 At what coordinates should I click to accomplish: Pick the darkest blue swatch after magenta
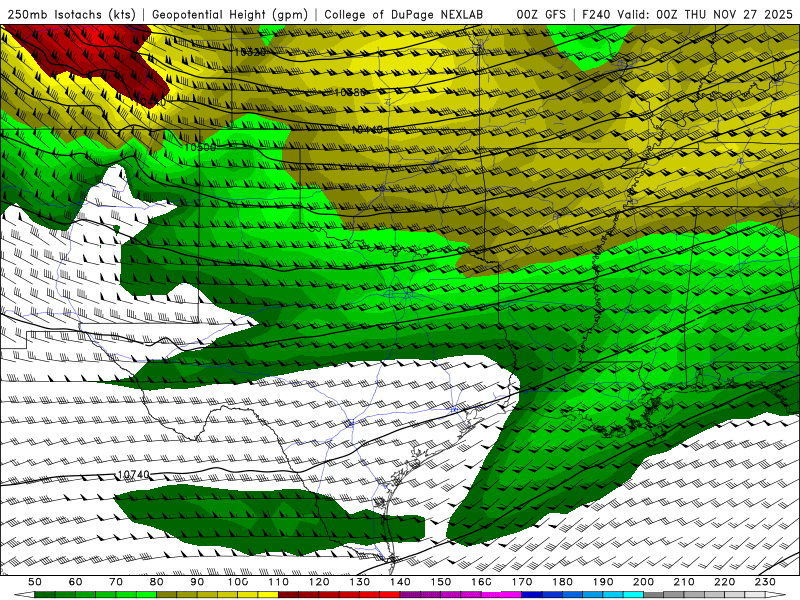[x=532, y=594]
